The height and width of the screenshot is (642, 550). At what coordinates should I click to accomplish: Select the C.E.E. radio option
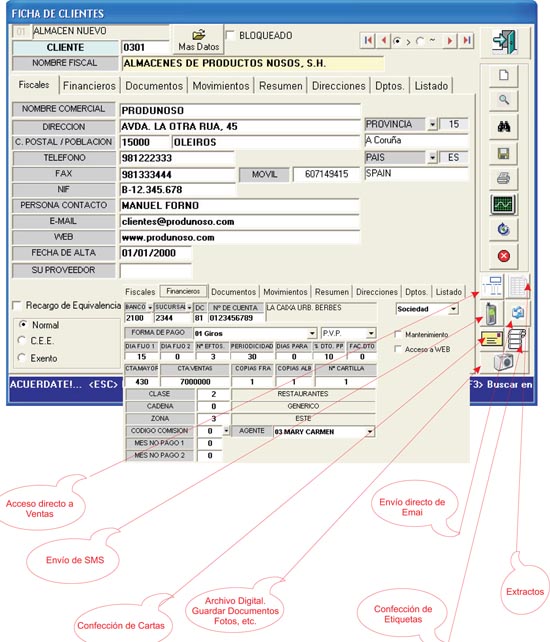tap(22, 341)
